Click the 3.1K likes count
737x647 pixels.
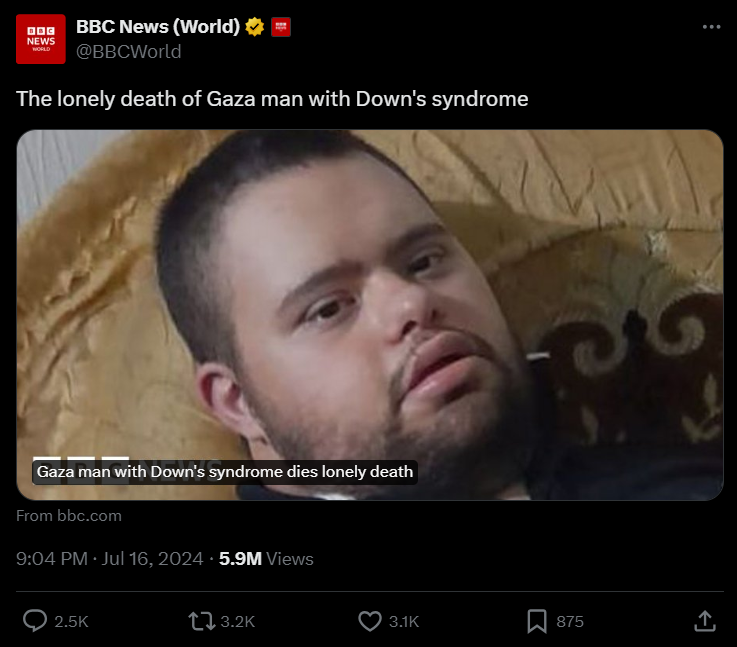[403, 622]
